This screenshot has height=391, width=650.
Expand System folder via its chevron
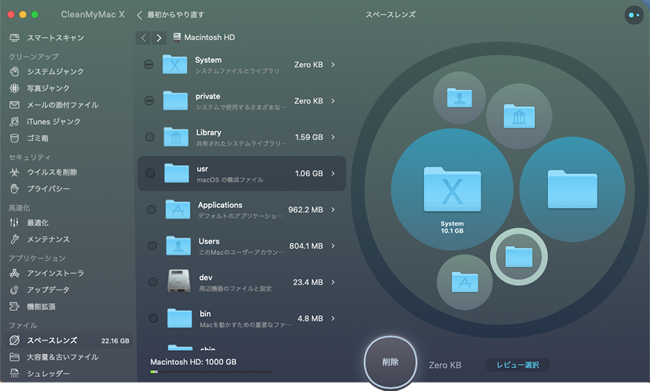[333, 65]
